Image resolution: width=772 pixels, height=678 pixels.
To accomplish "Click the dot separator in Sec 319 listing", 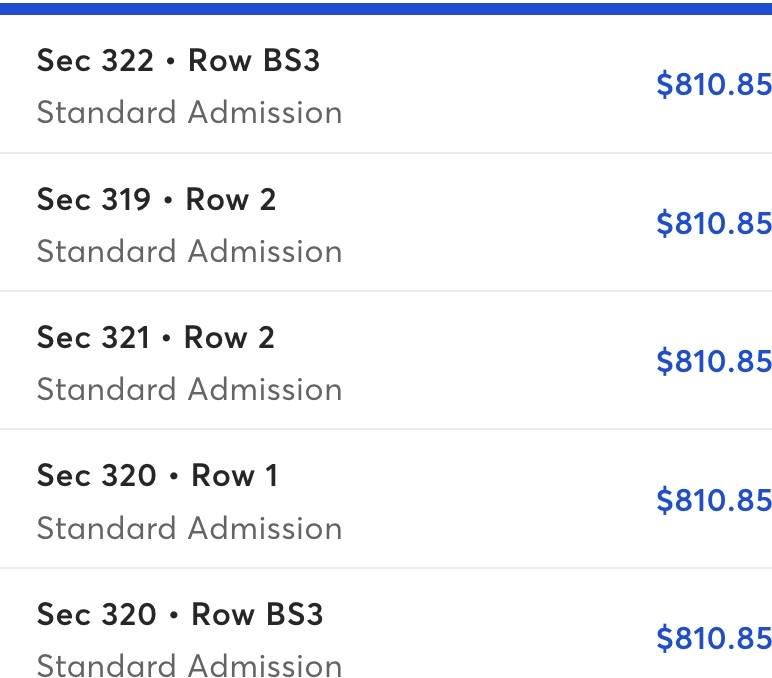I will 168,201.
